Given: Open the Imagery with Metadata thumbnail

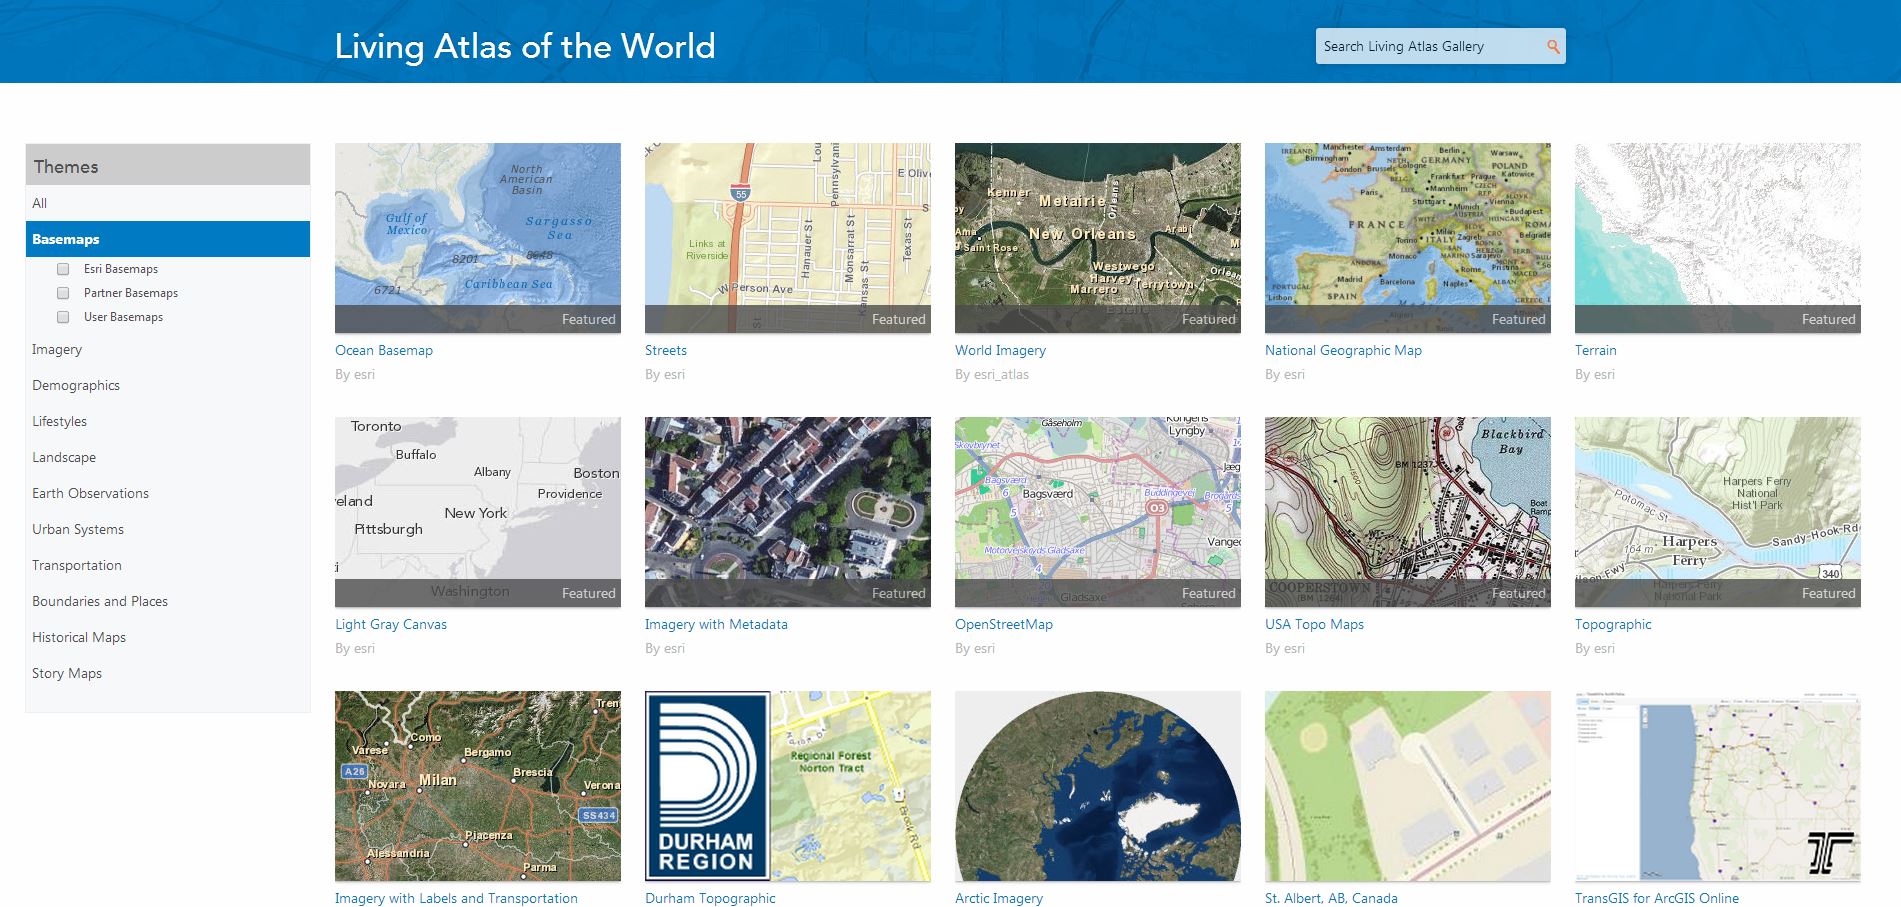Looking at the screenshot, I should tap(788, 512).
